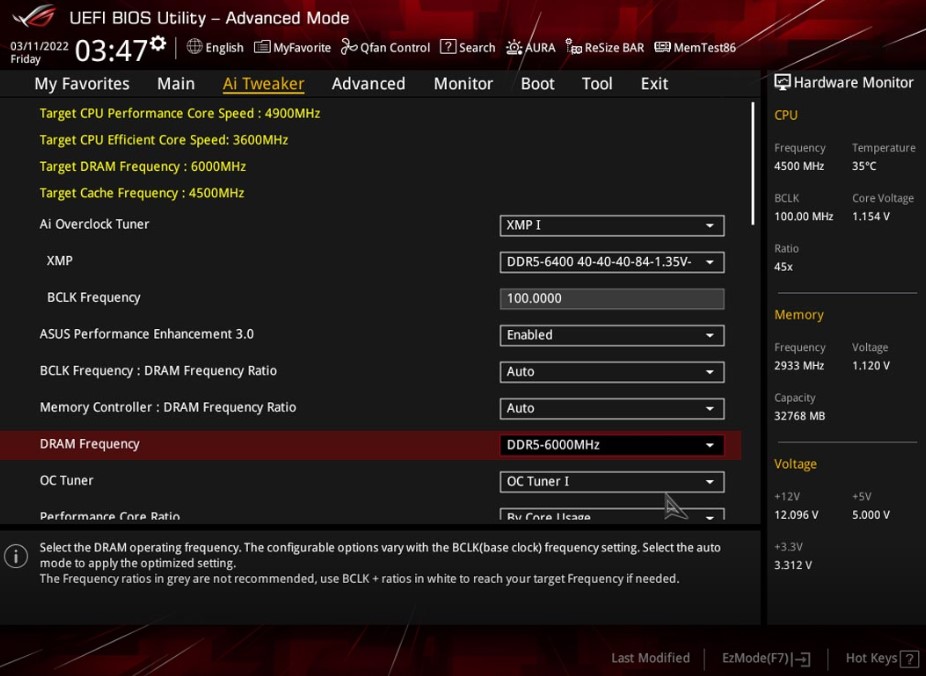
Task: Click the +12V reading 12.096 V
Action: tap(796, 515)
